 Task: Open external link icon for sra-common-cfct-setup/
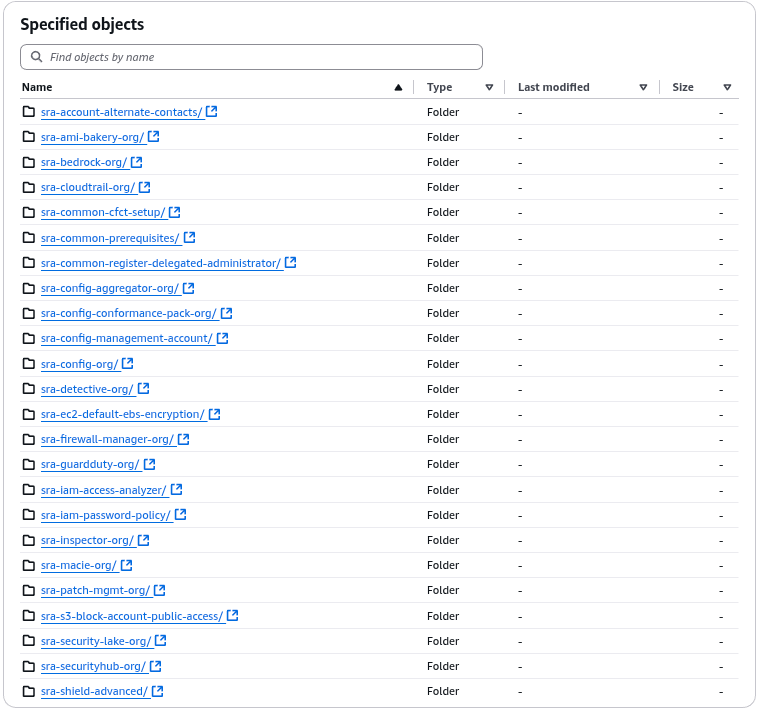(x=174, y=212)
